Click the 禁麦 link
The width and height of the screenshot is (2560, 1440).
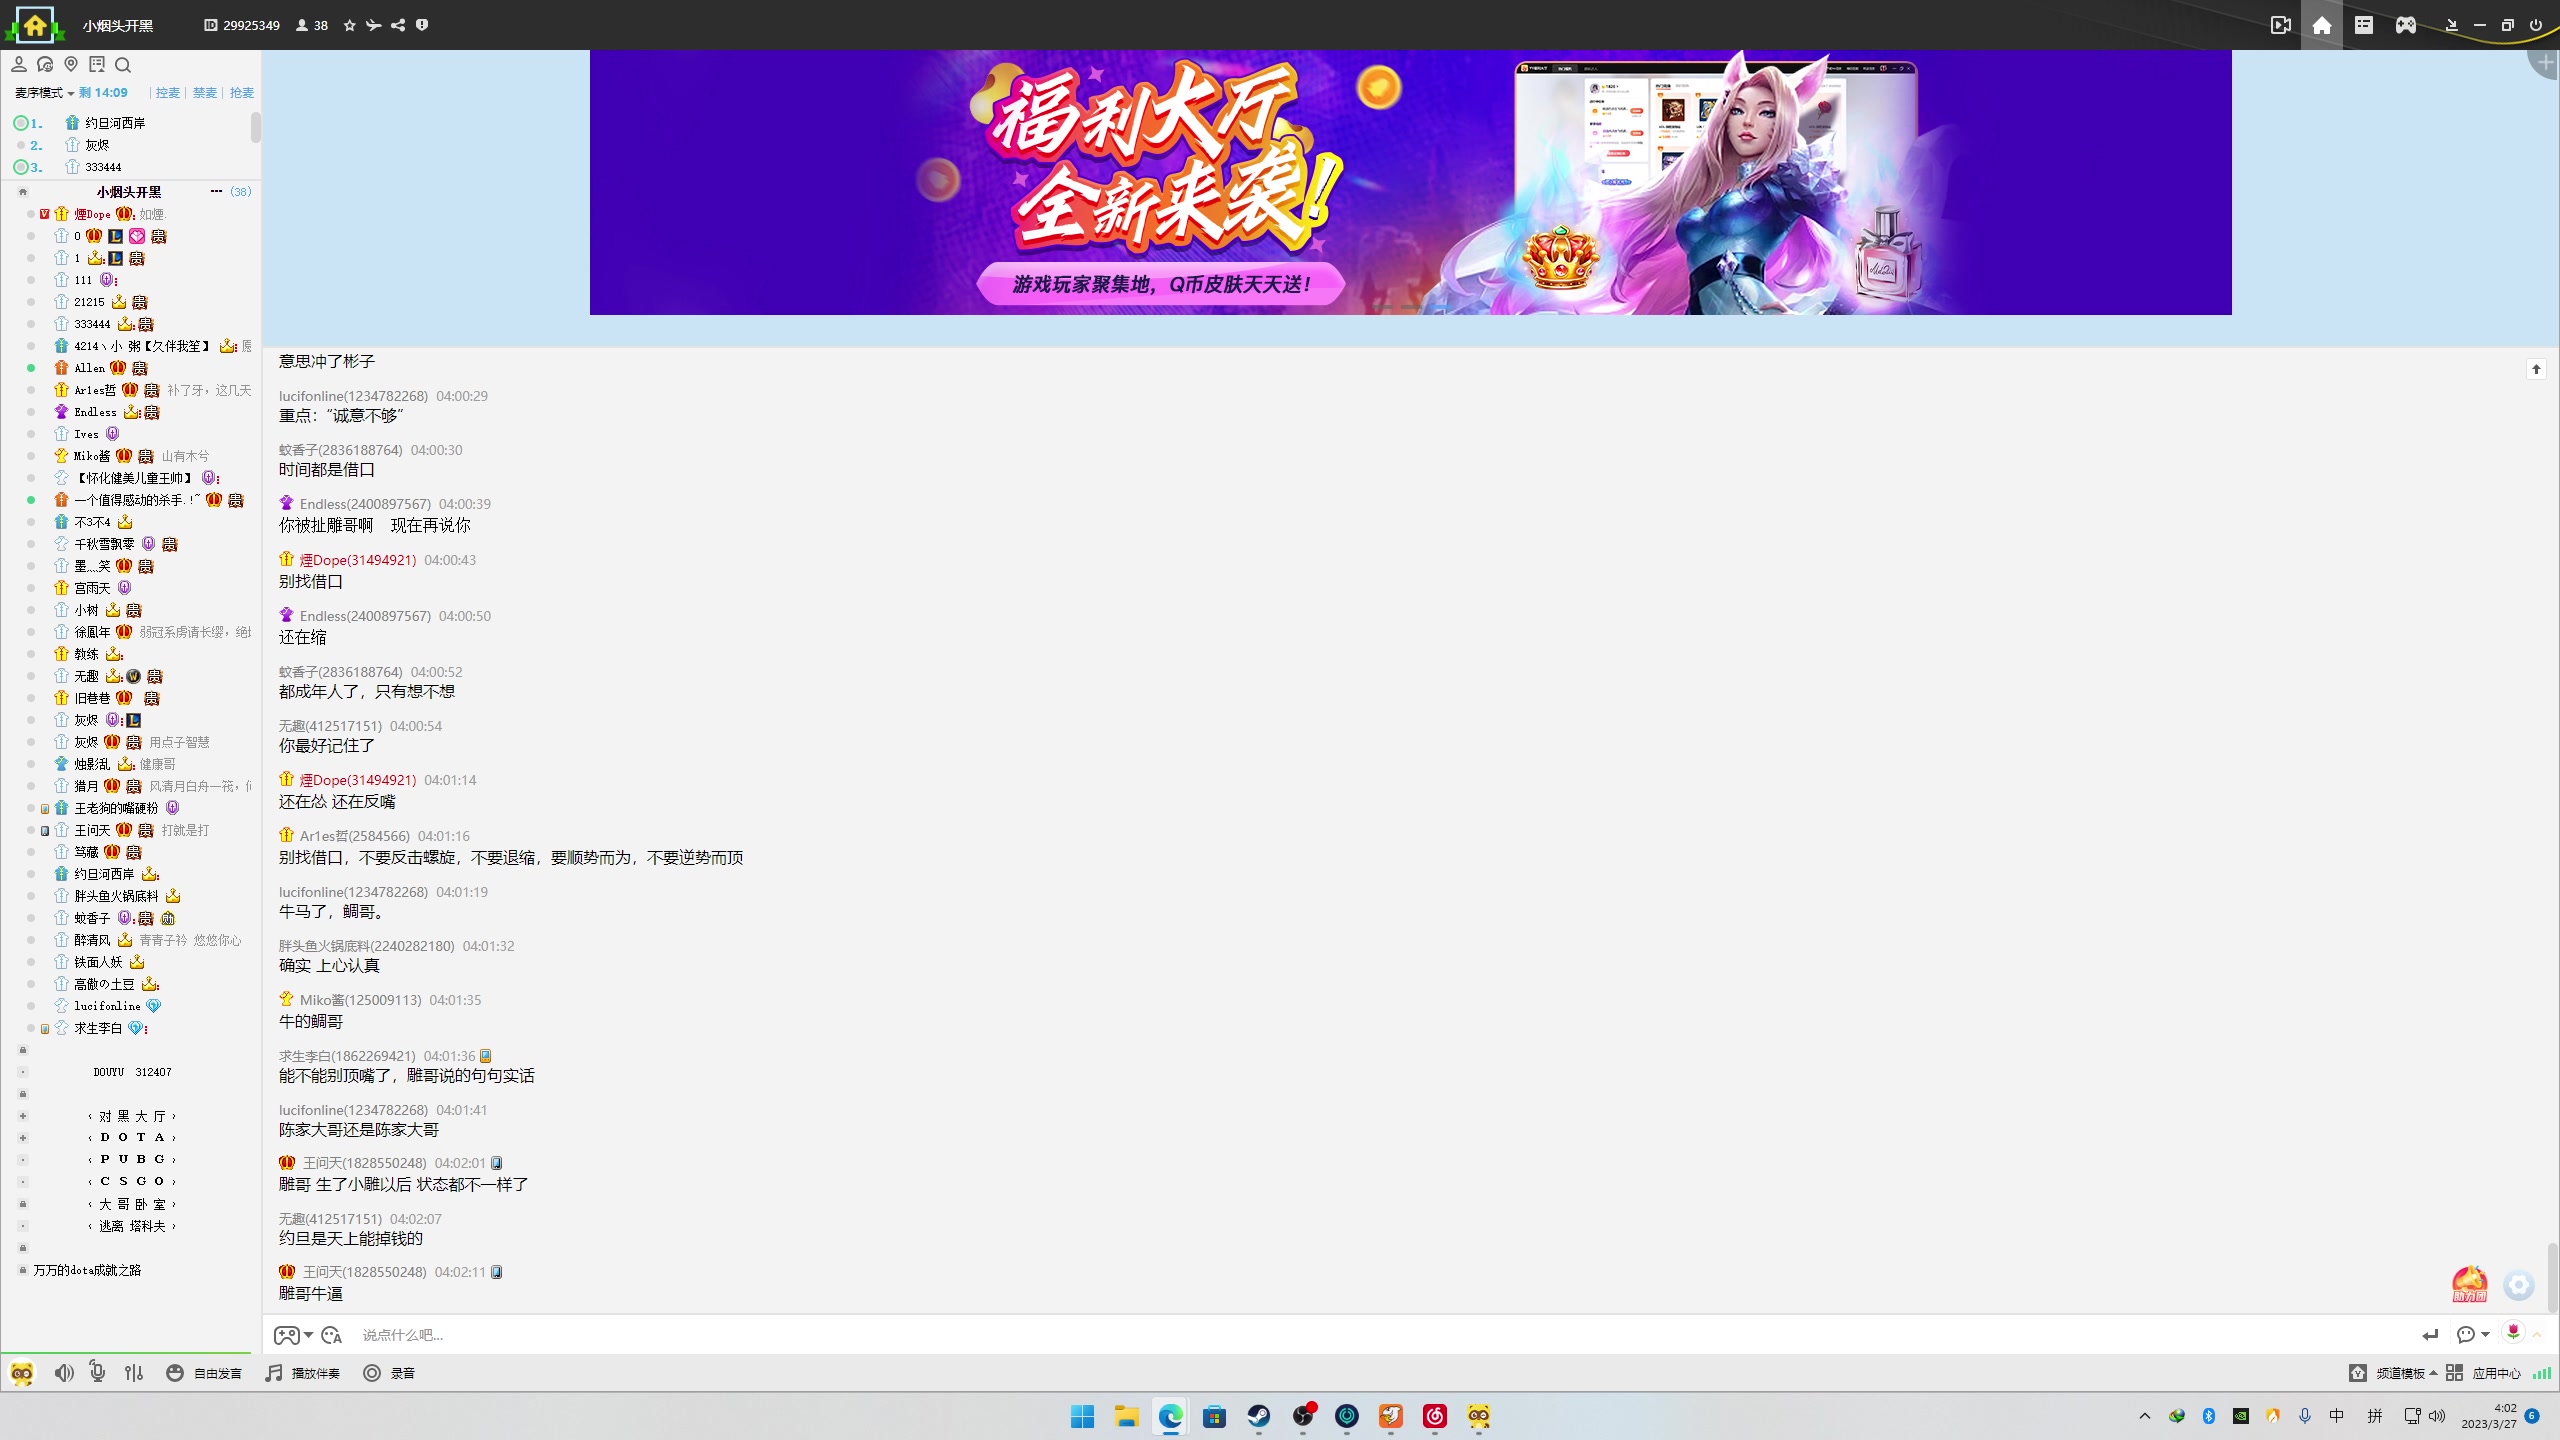(x=205, y=92)
